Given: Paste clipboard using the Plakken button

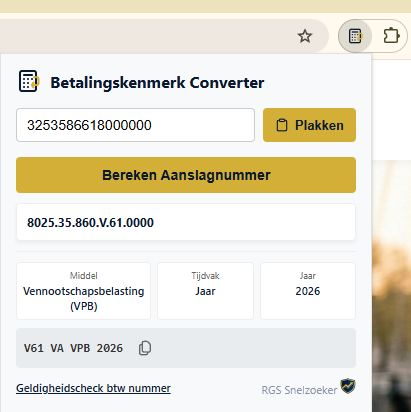Looking at the screenshot, I should coord(309,125).
